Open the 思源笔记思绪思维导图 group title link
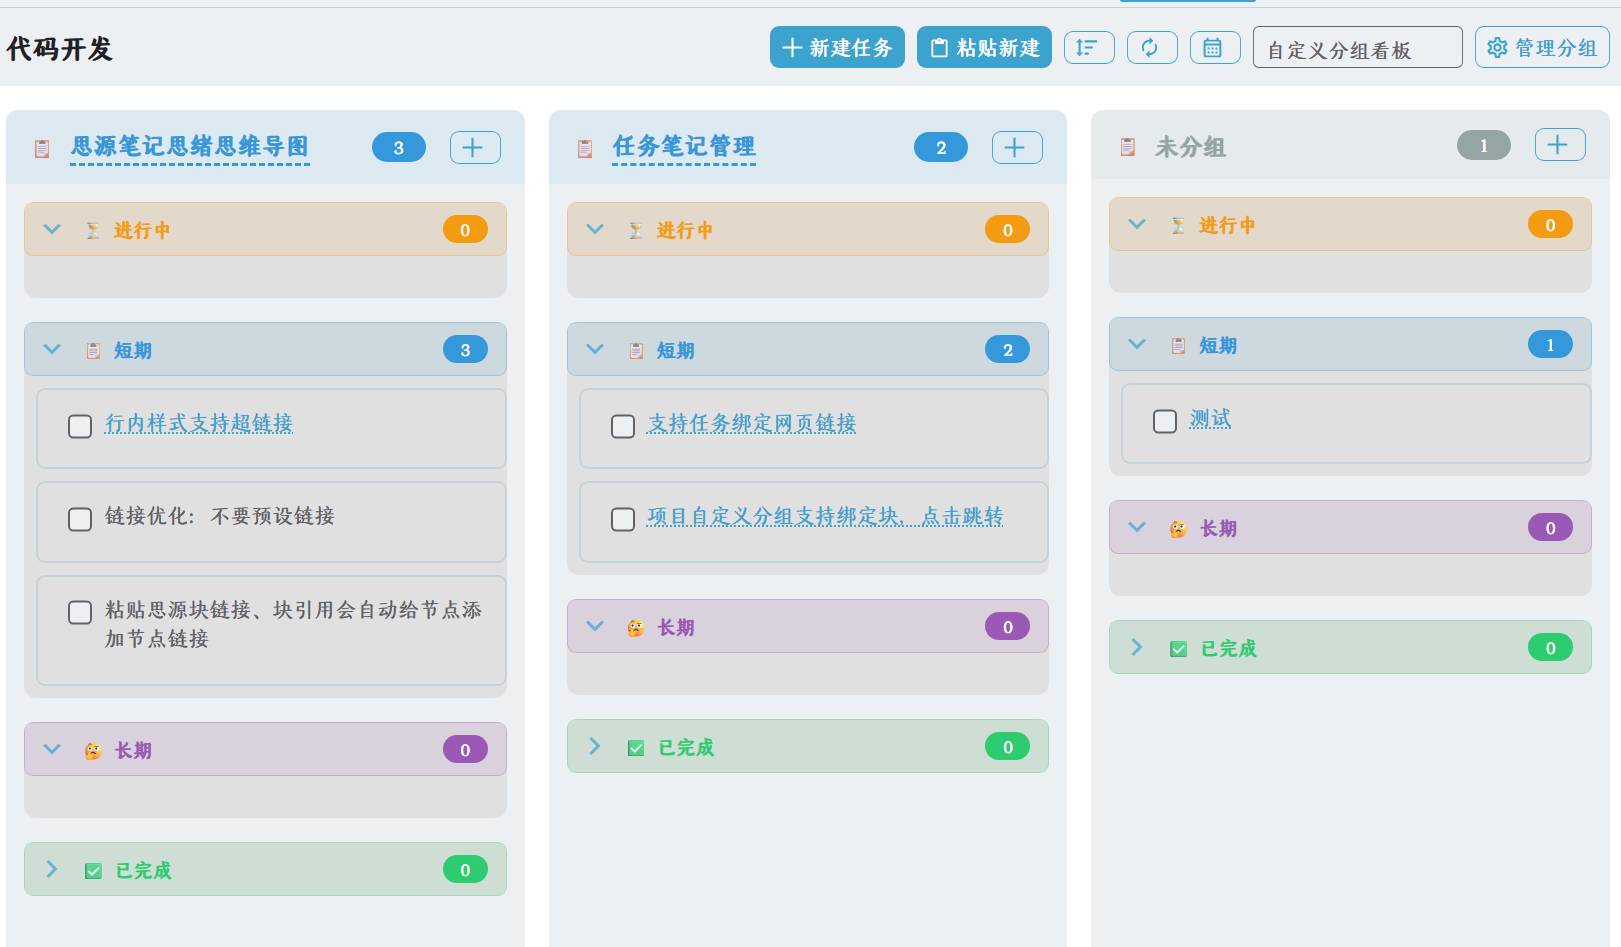 [190, 147]
